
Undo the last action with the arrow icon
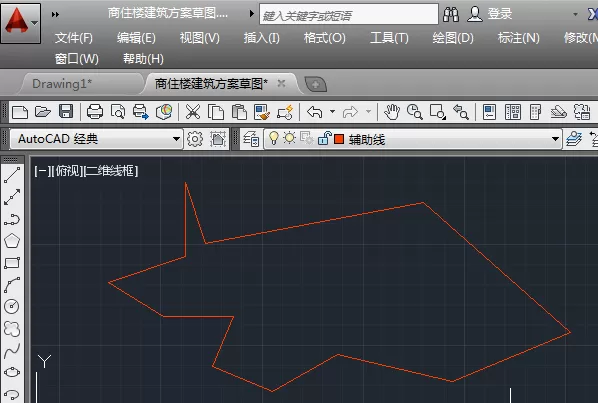(315, 112)
